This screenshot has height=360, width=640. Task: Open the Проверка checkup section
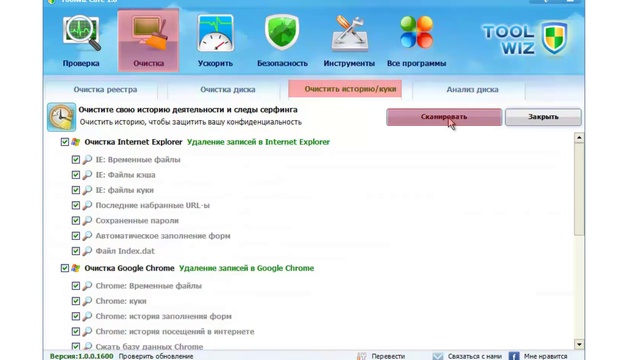coord(81,41)
